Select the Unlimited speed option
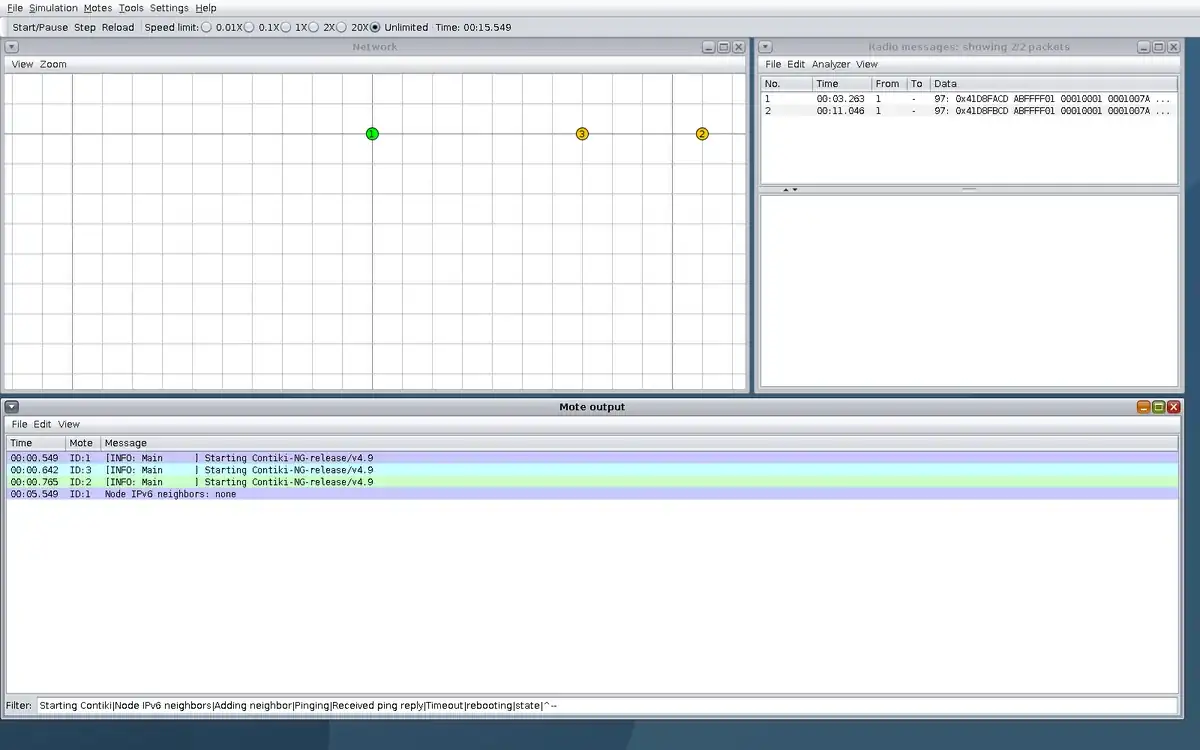 (399, 27)
